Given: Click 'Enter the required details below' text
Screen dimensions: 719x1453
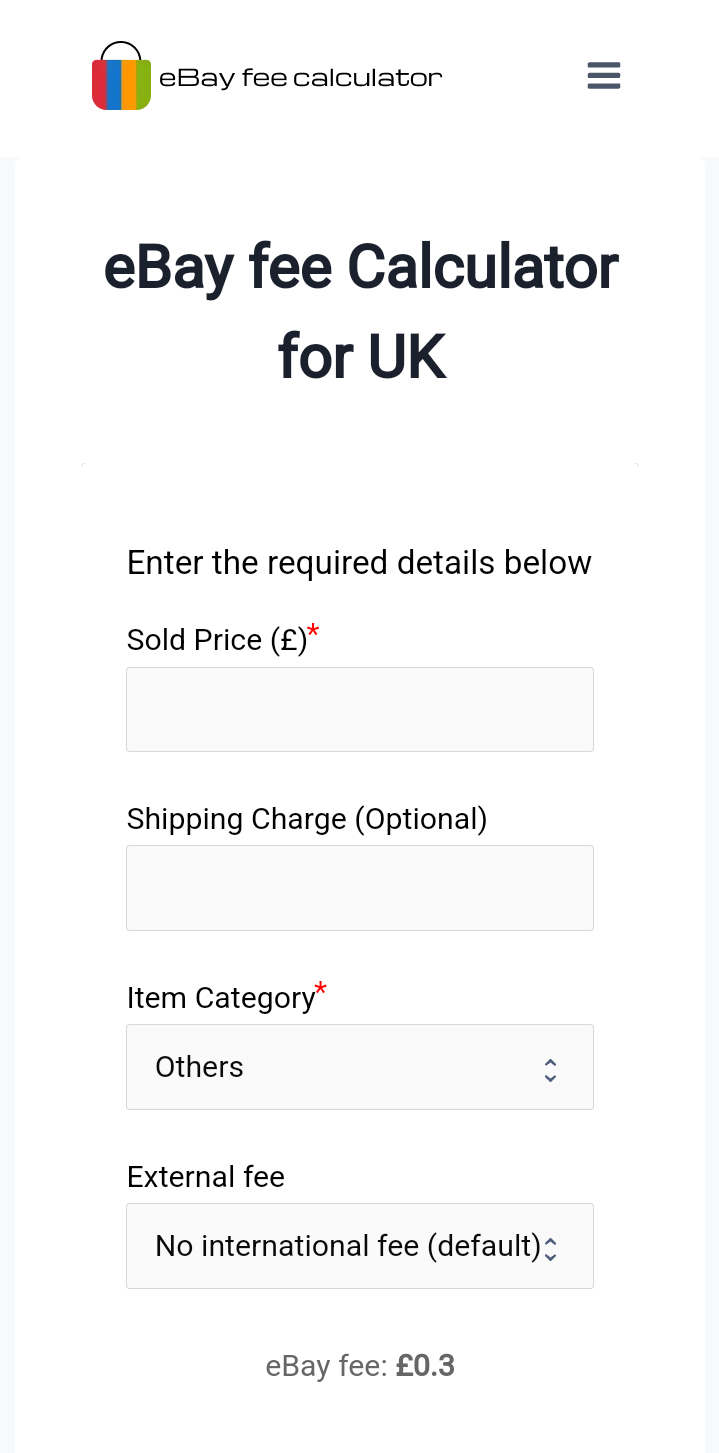Looking at the screenshot, I should [359, 562].
